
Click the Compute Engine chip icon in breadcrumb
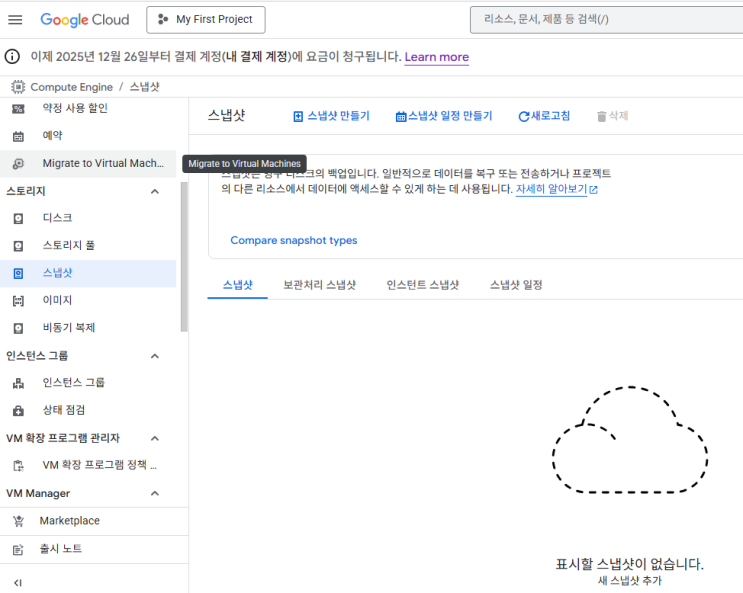pos(18,87)
